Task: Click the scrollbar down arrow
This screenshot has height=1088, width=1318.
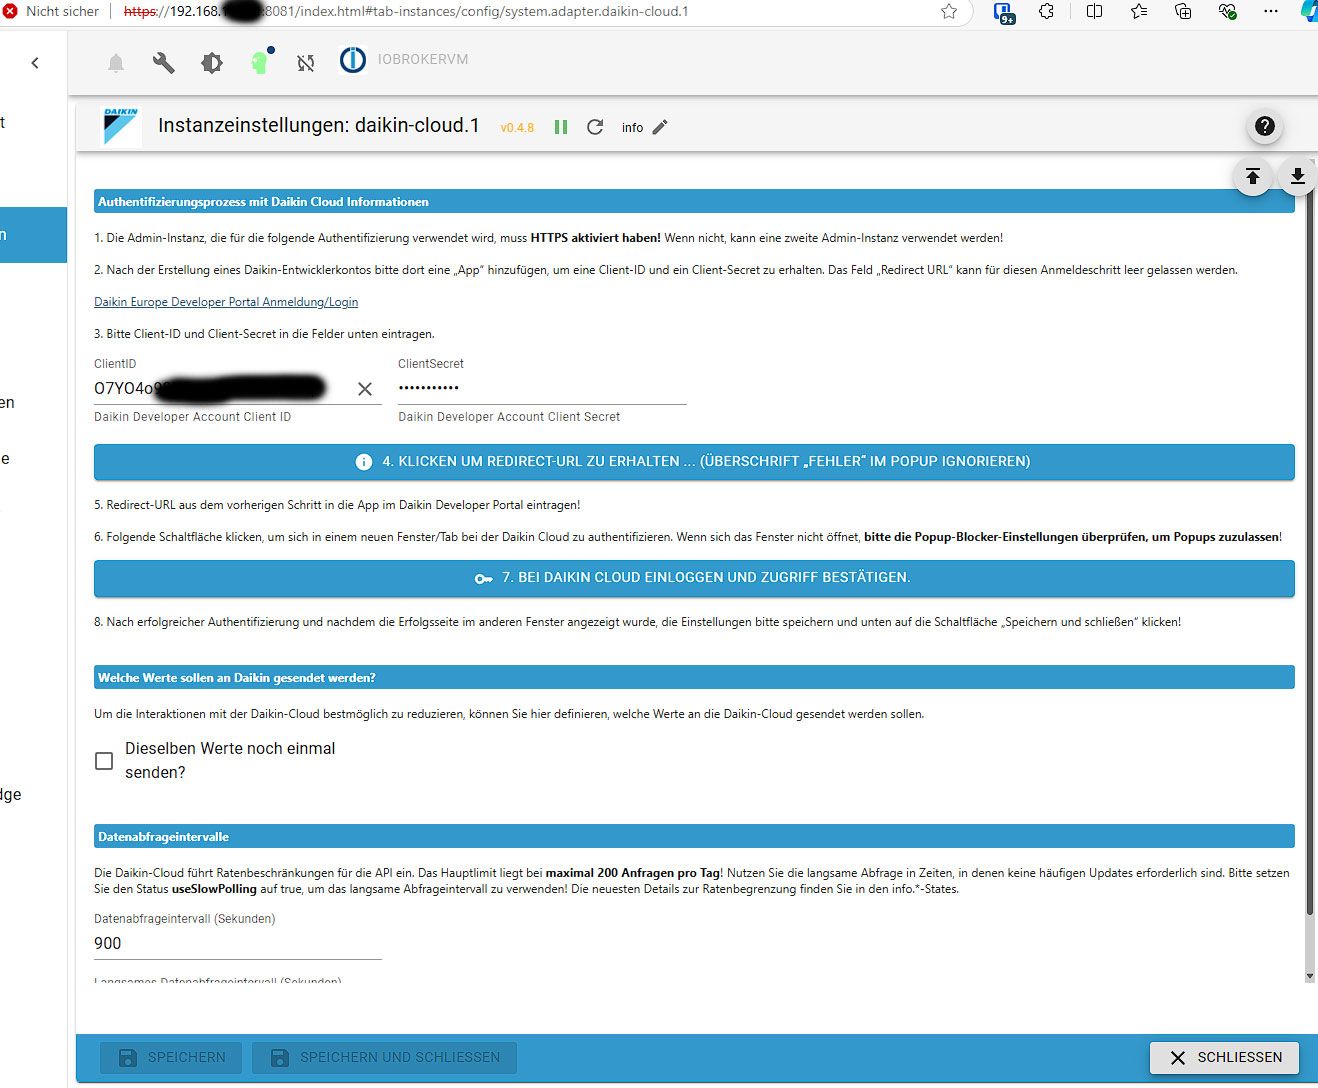Action: [x=1310, y=976]
